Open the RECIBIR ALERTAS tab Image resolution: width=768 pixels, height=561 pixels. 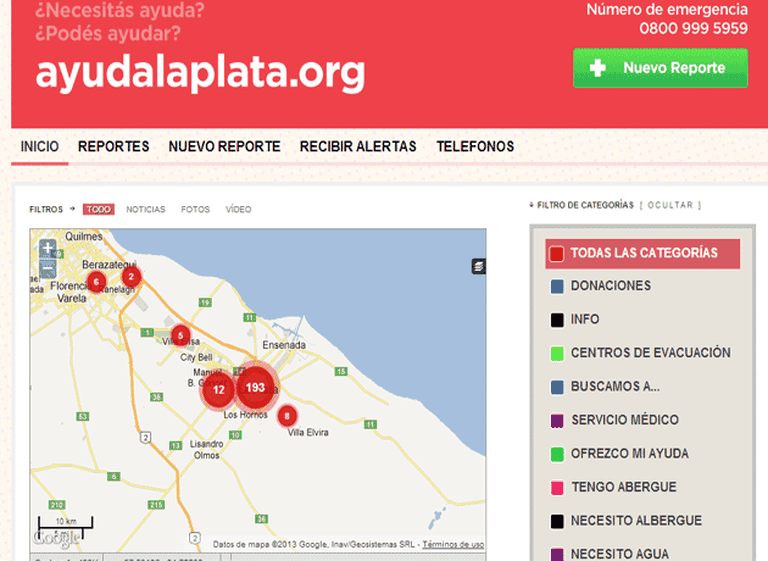pyautogui.click(x=358, y=146)
